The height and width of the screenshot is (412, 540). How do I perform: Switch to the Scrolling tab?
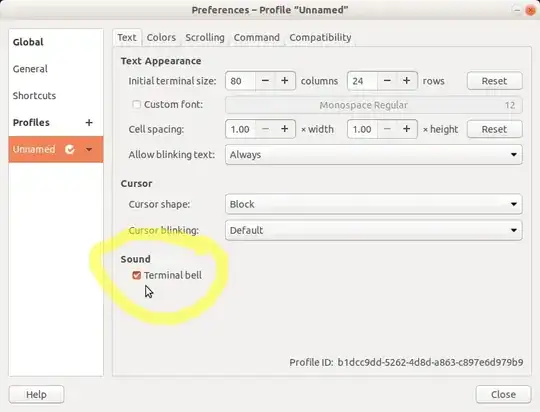click(205, 37)
